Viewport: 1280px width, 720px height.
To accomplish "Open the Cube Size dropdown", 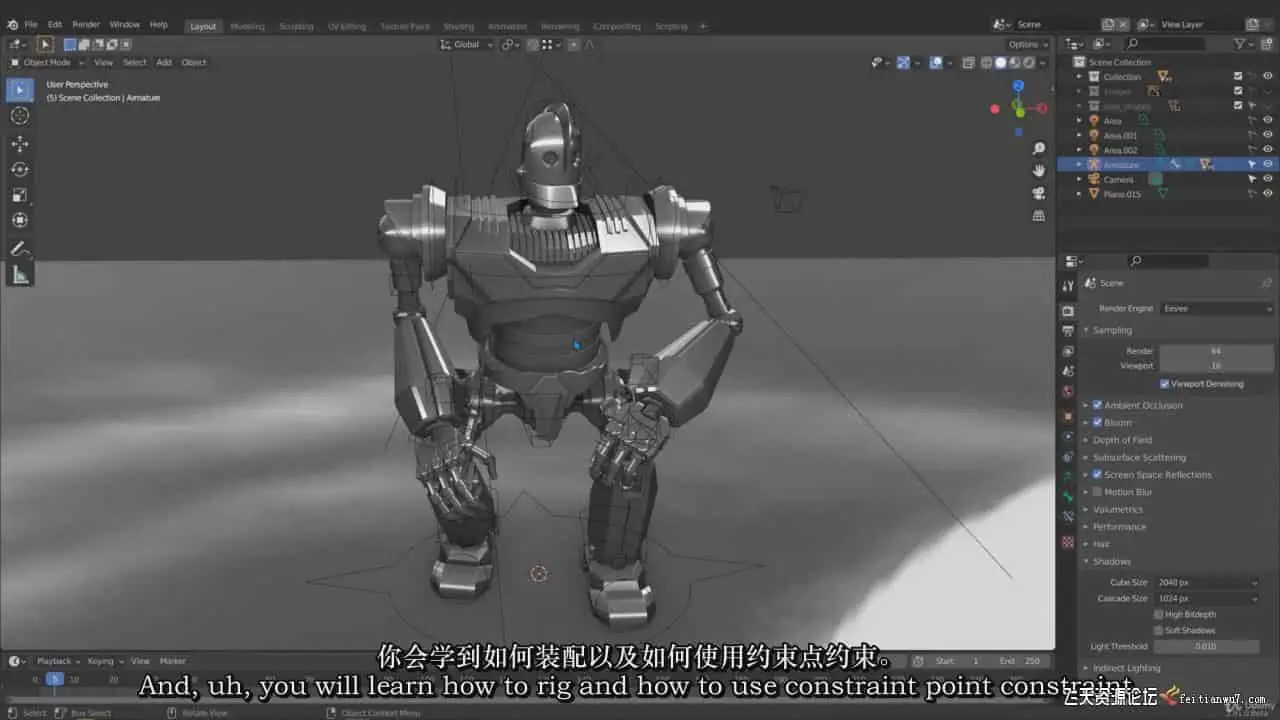I will click(x=1207, y=582).
